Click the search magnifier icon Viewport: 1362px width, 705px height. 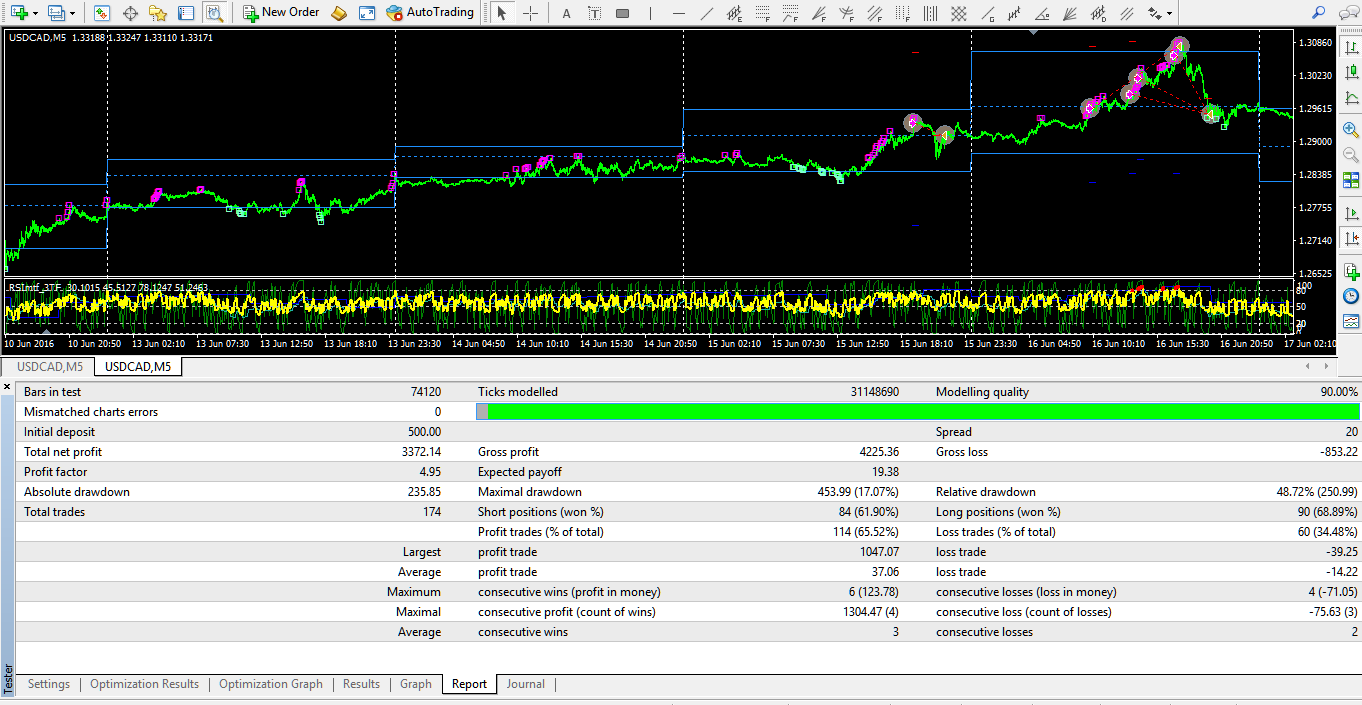(1317, 12)
